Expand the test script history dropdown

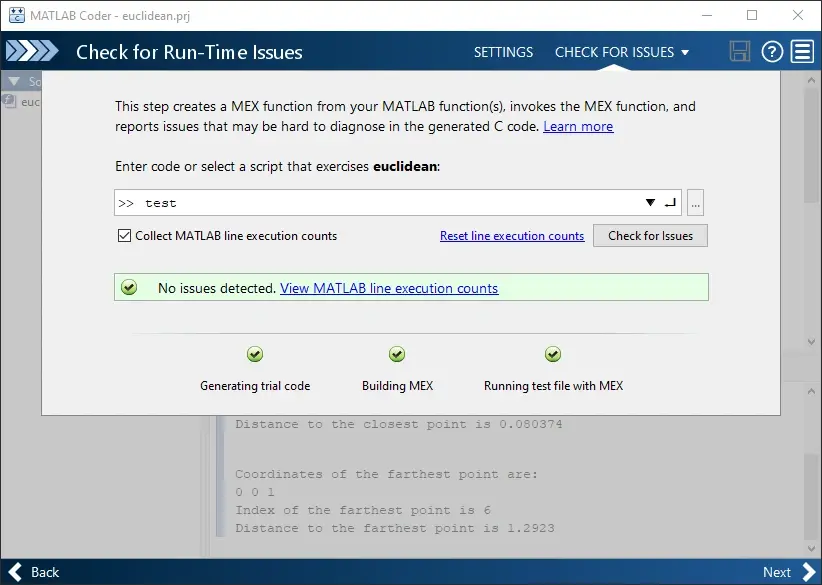pyautogui.click(x=650, y=202)
